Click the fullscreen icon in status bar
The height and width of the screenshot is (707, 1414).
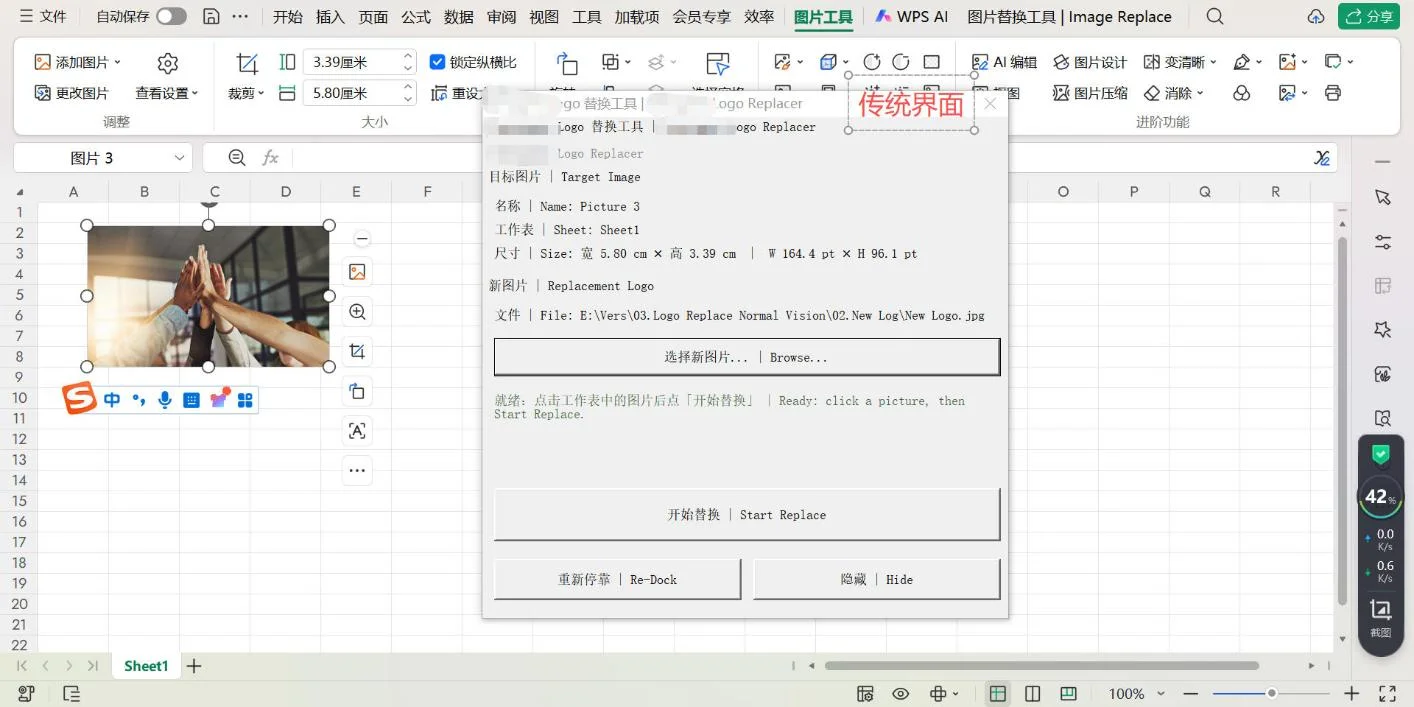coord(1387,693)
